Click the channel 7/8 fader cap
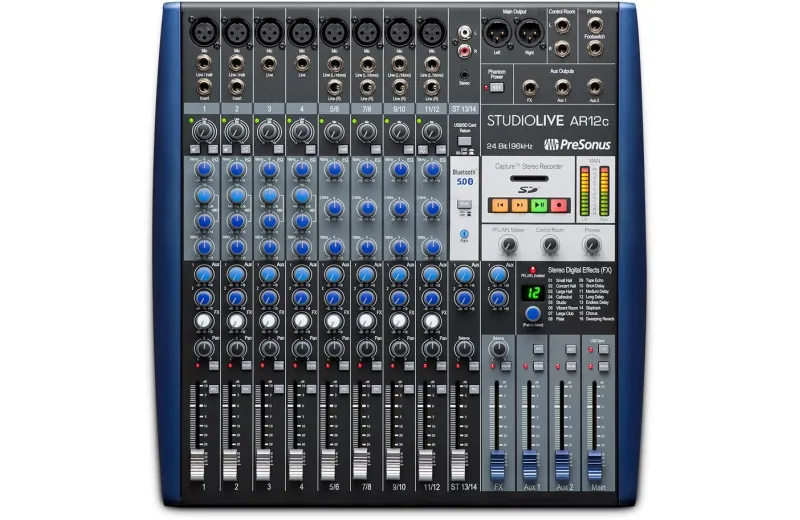The width and height of the screenshot is (800, 520). [x=360, y=463]
